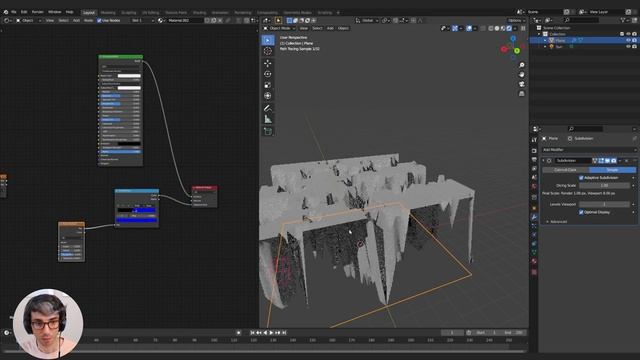This screenshot has height=360, width=640.
Task: Disable the Plane object in renders
Action: pos(634,40)
